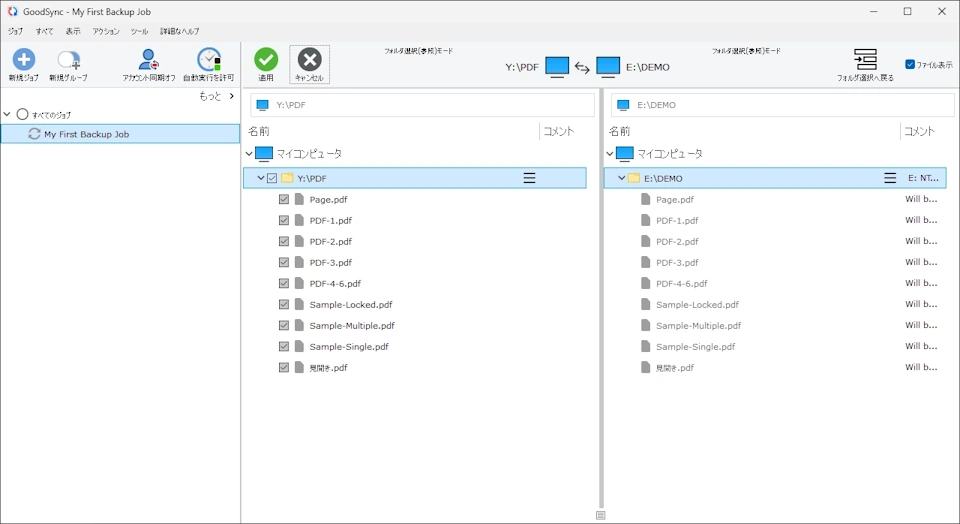The image size is (960, 524).
Task: Collapse the すべてのジョブ tree node
Action: coord(7,114)
